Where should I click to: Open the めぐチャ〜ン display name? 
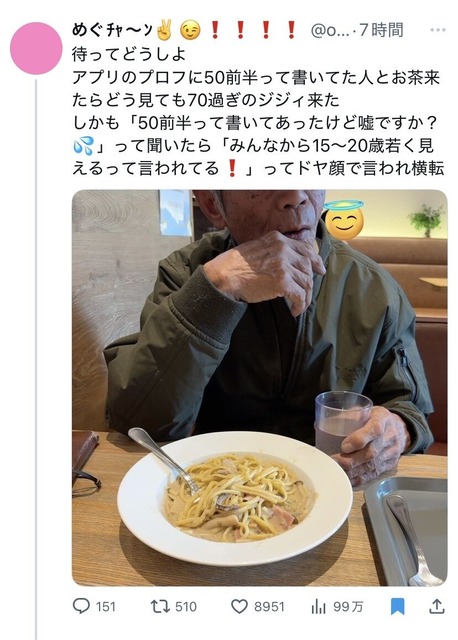112,30
